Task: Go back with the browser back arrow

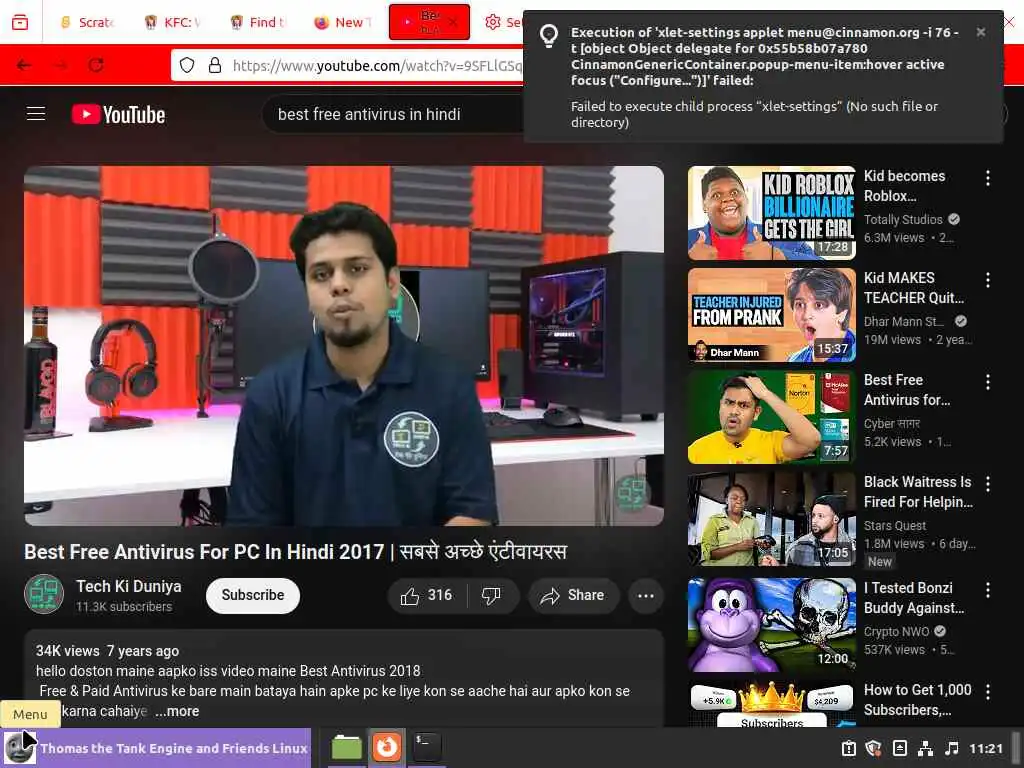Action: point(24,65)
